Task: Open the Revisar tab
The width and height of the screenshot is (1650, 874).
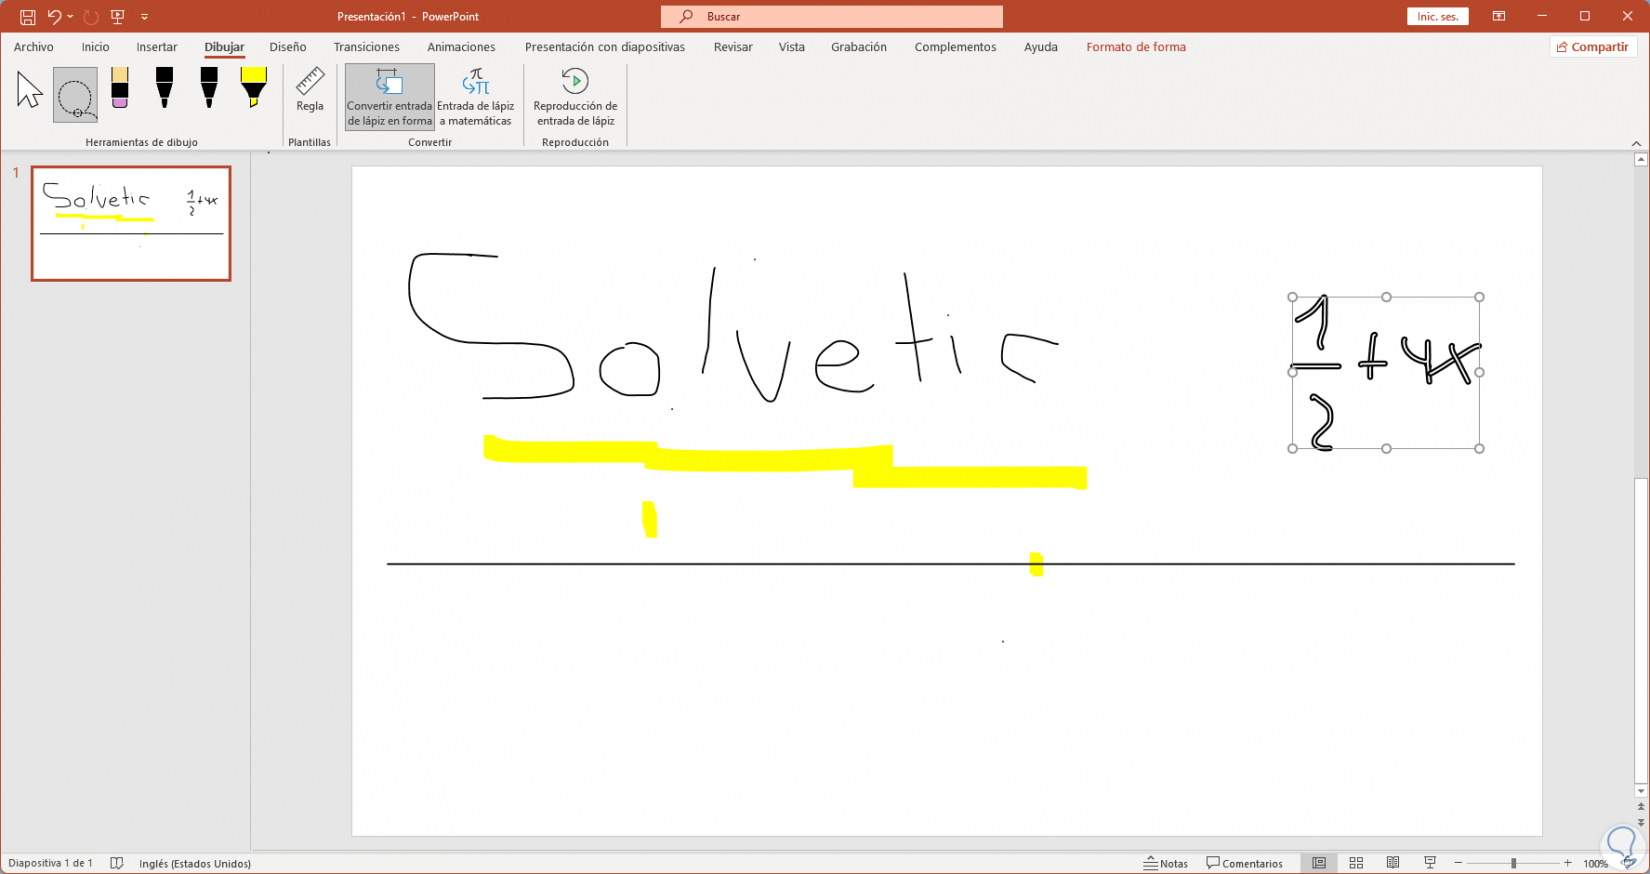Action: pyautogui.click(x=733, y=47)
